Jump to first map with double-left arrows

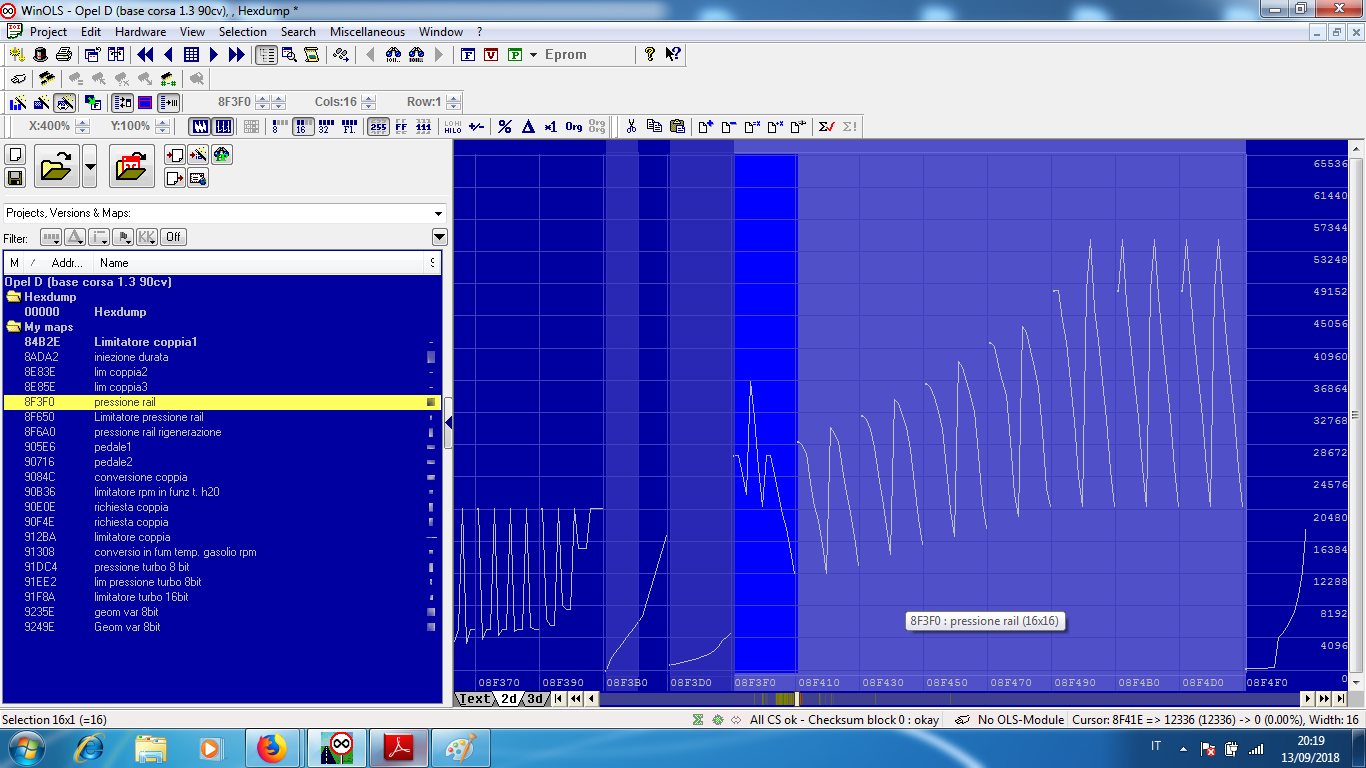click(x=145, y=55)
